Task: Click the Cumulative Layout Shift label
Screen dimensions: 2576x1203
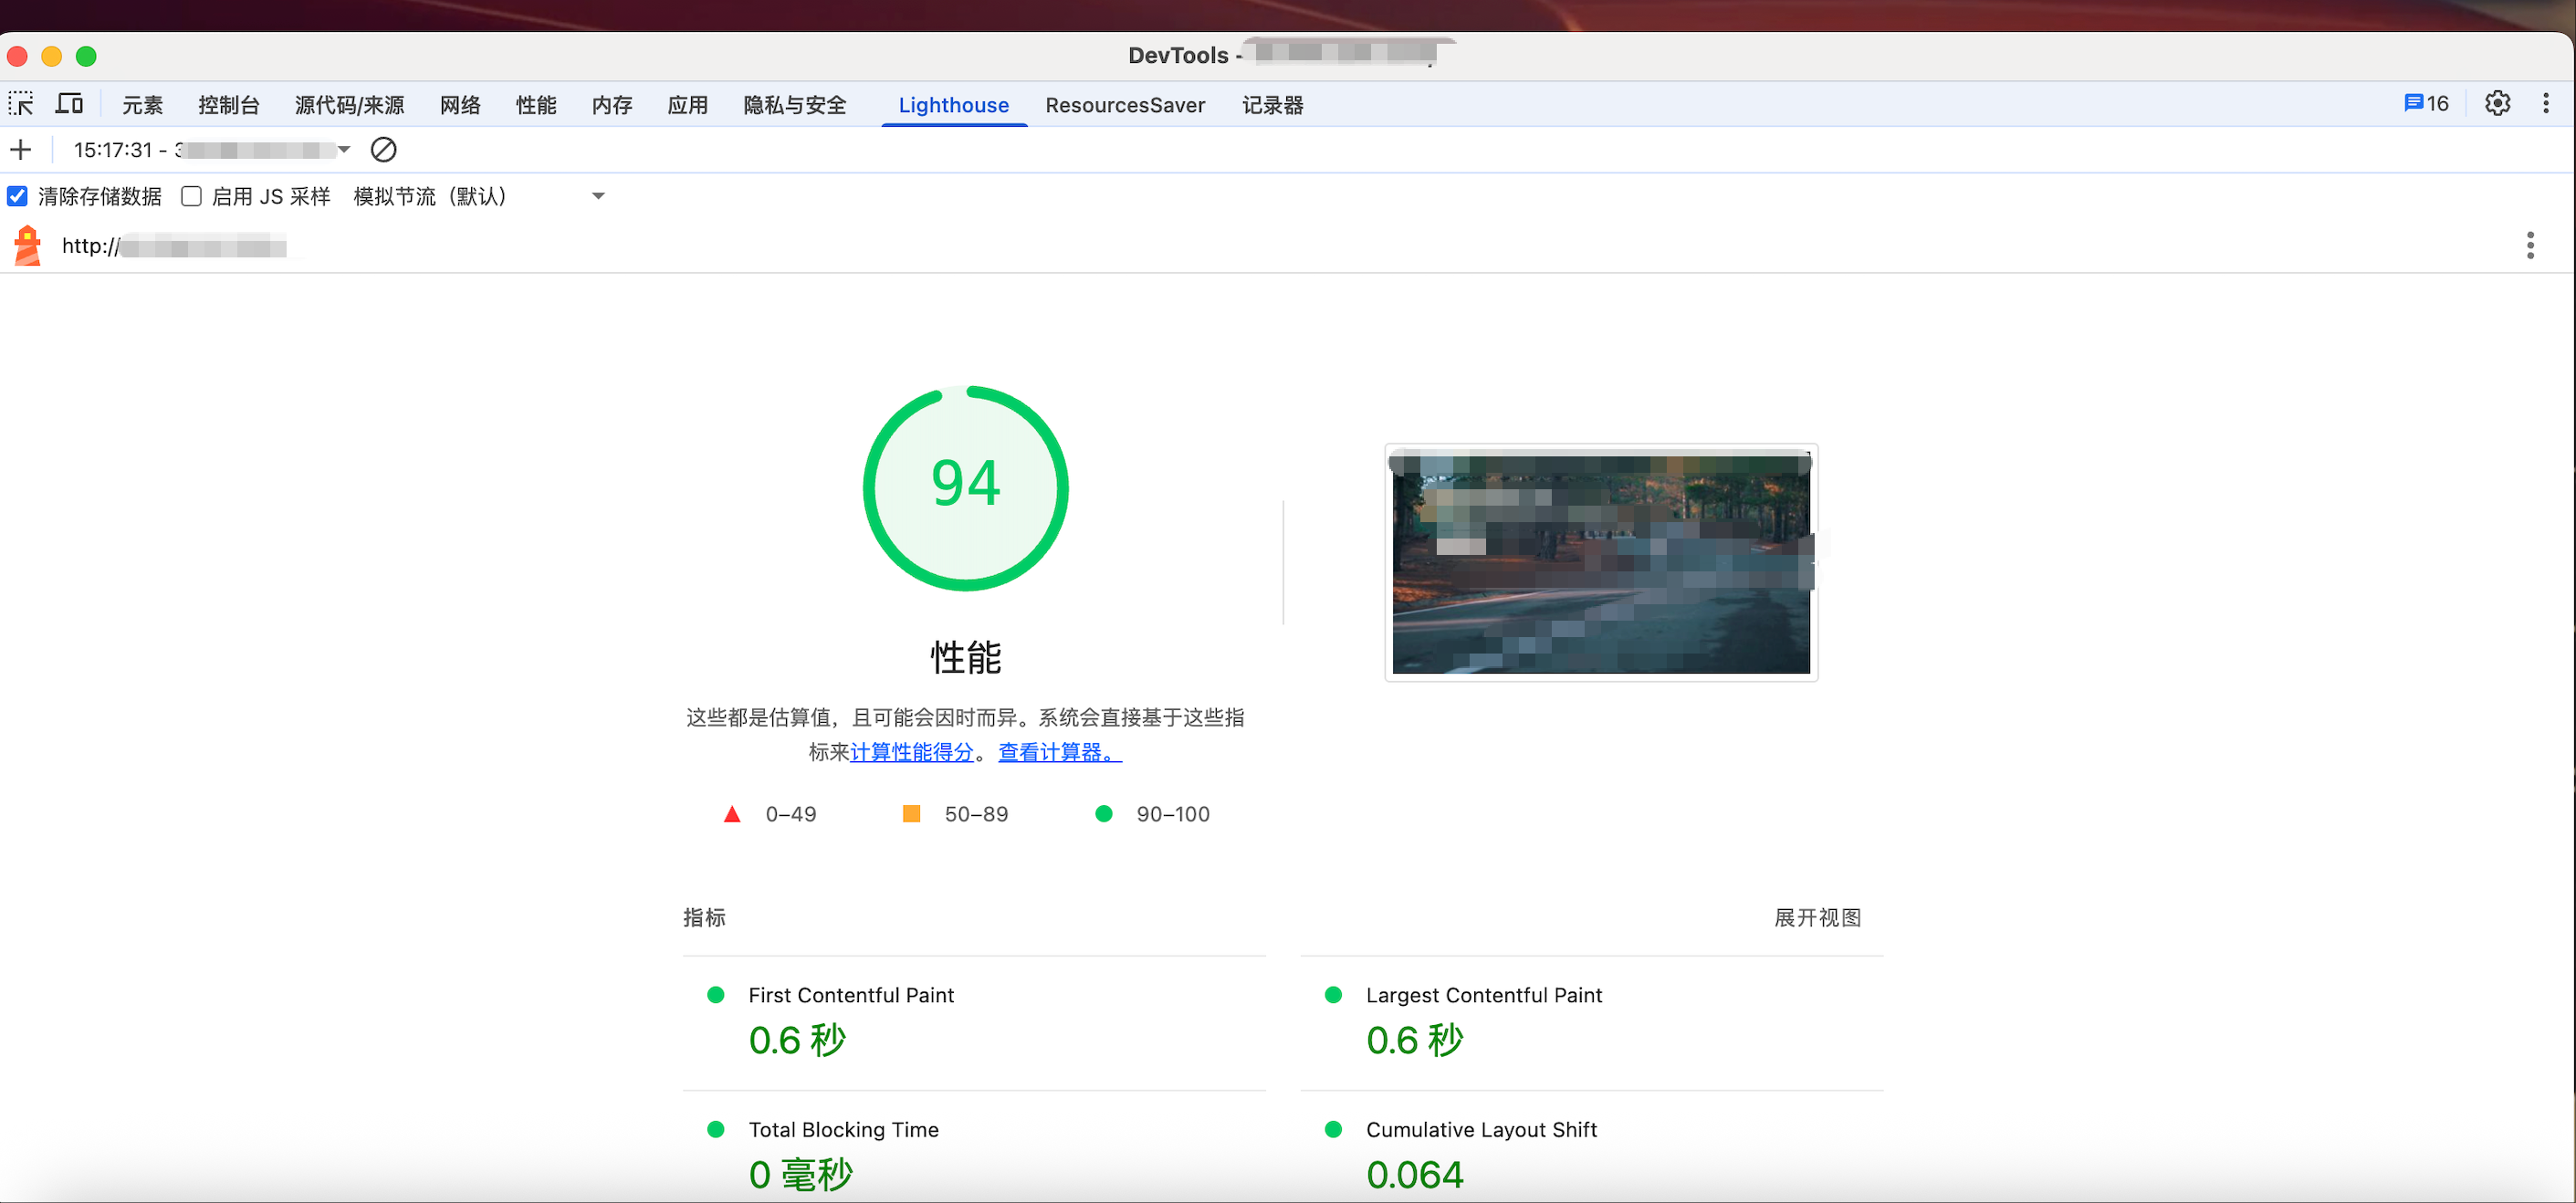Action: coord(1481,1129)
